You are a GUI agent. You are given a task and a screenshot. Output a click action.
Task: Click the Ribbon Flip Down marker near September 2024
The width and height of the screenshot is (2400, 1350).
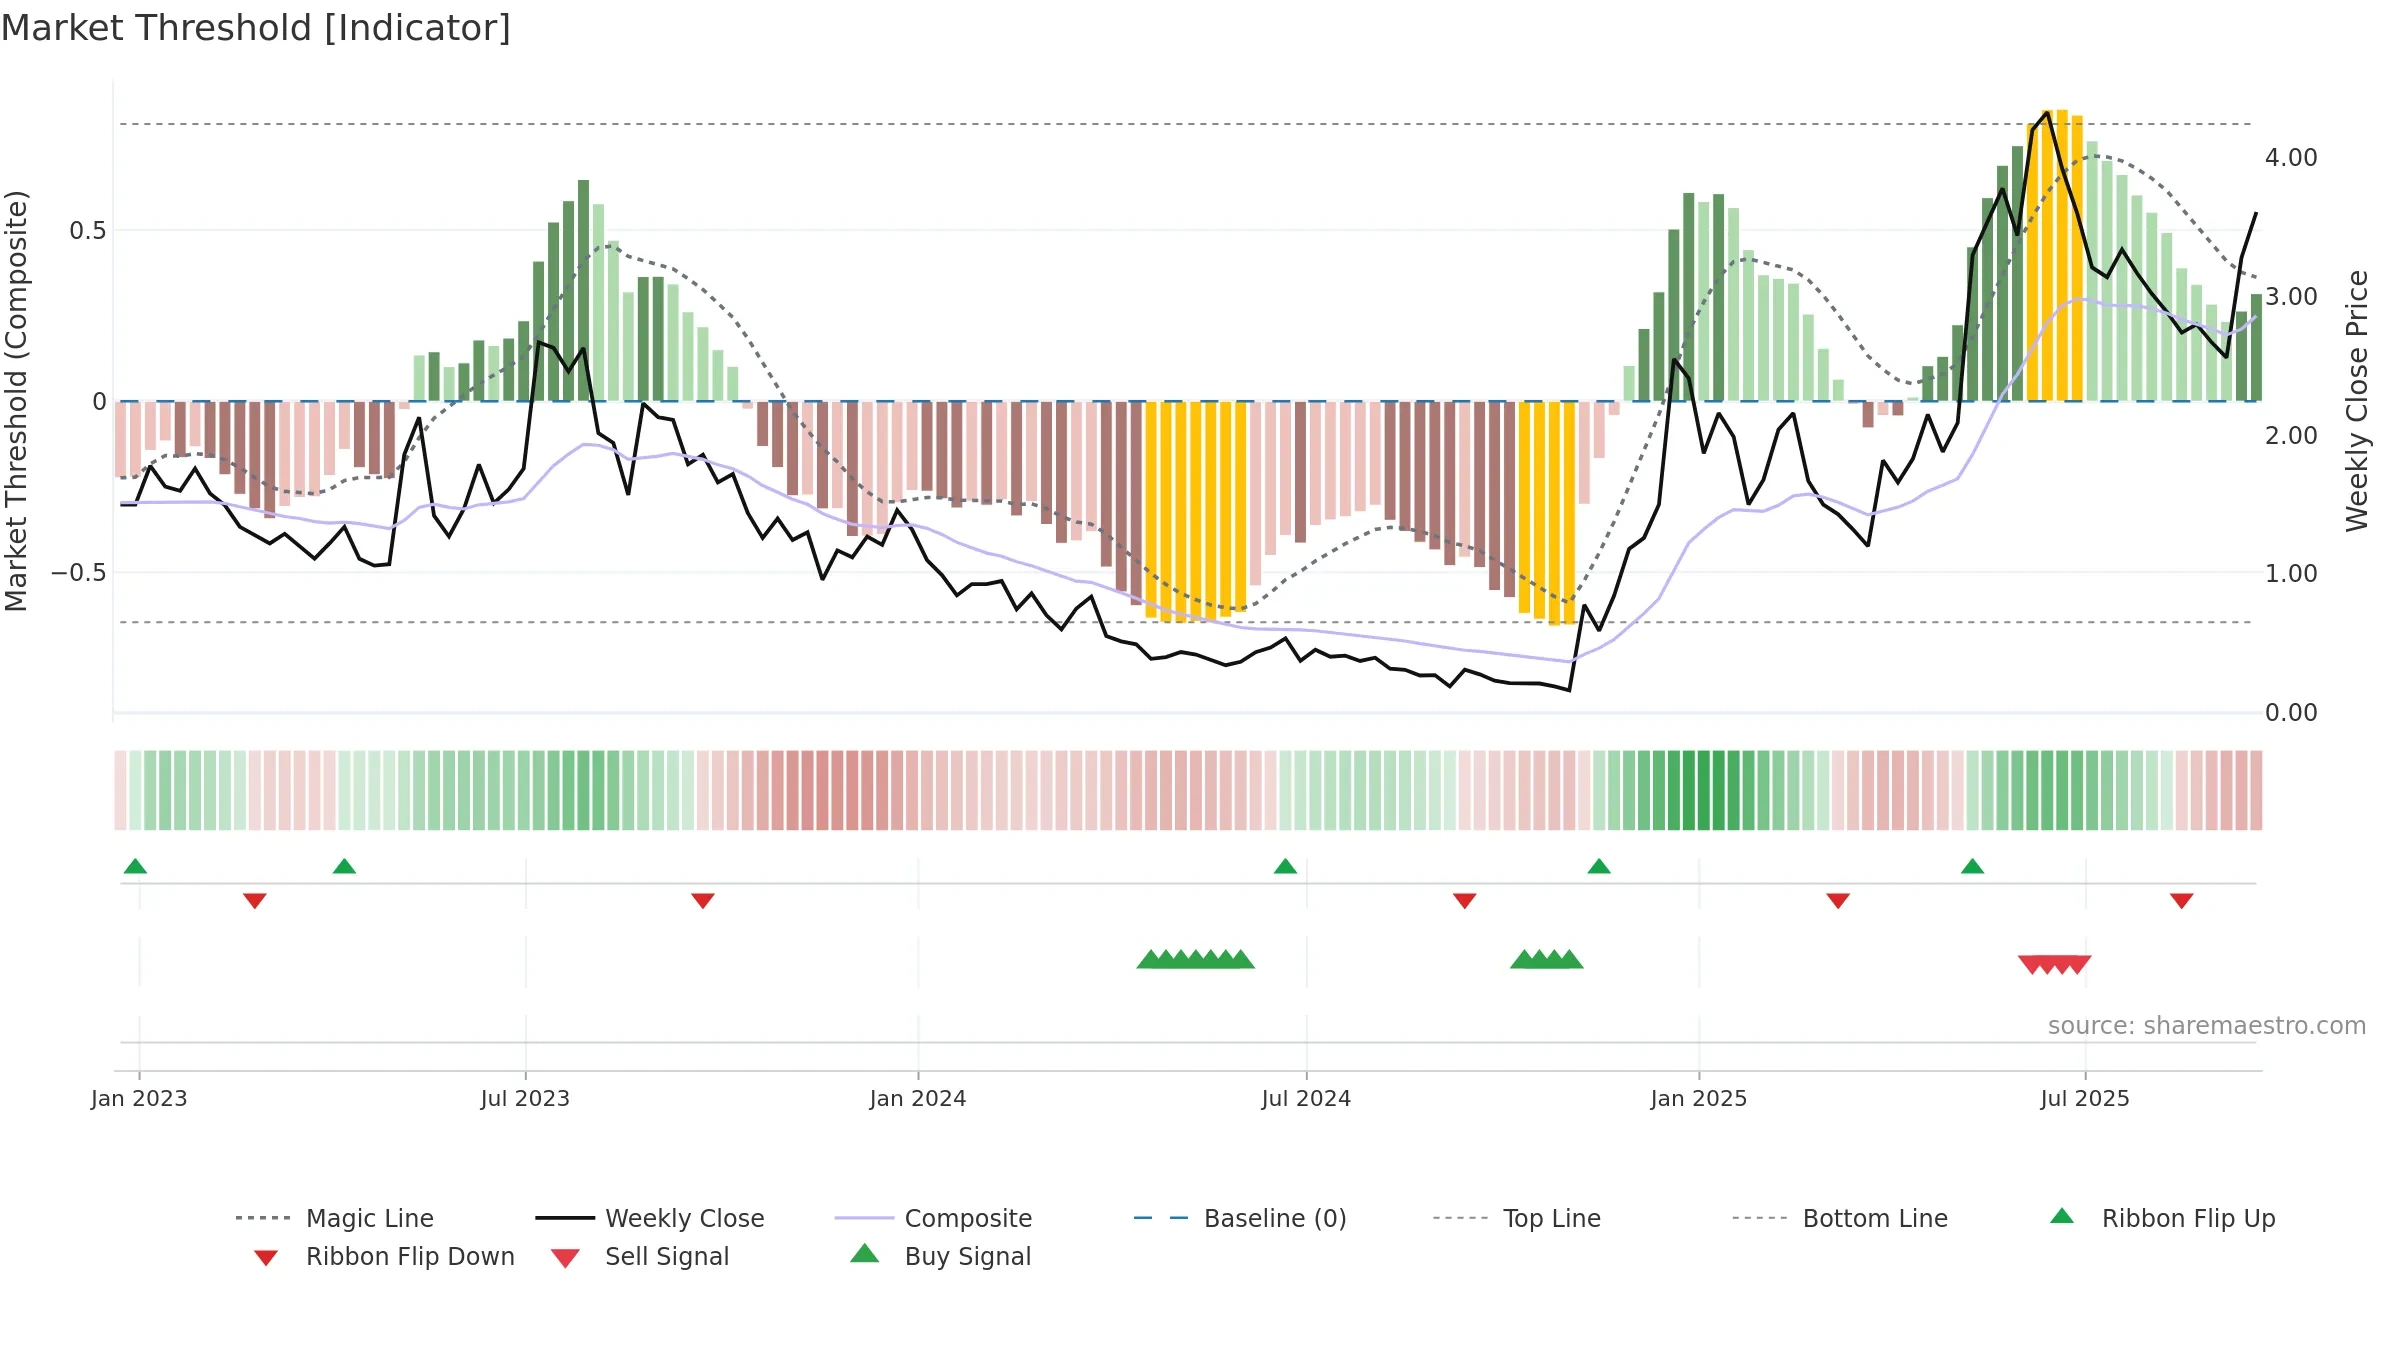1465,901
